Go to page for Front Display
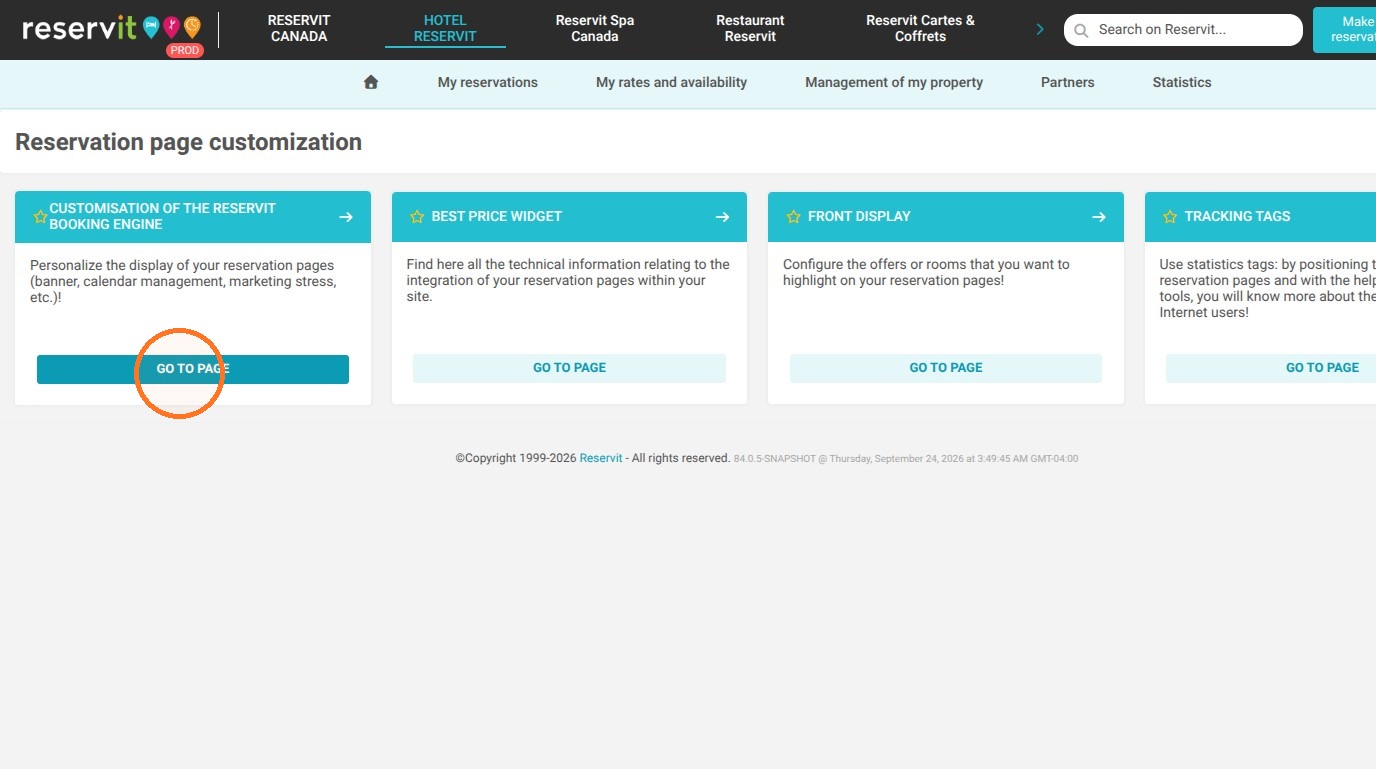Screen dimensions: 1376x769 pos(946,368)
